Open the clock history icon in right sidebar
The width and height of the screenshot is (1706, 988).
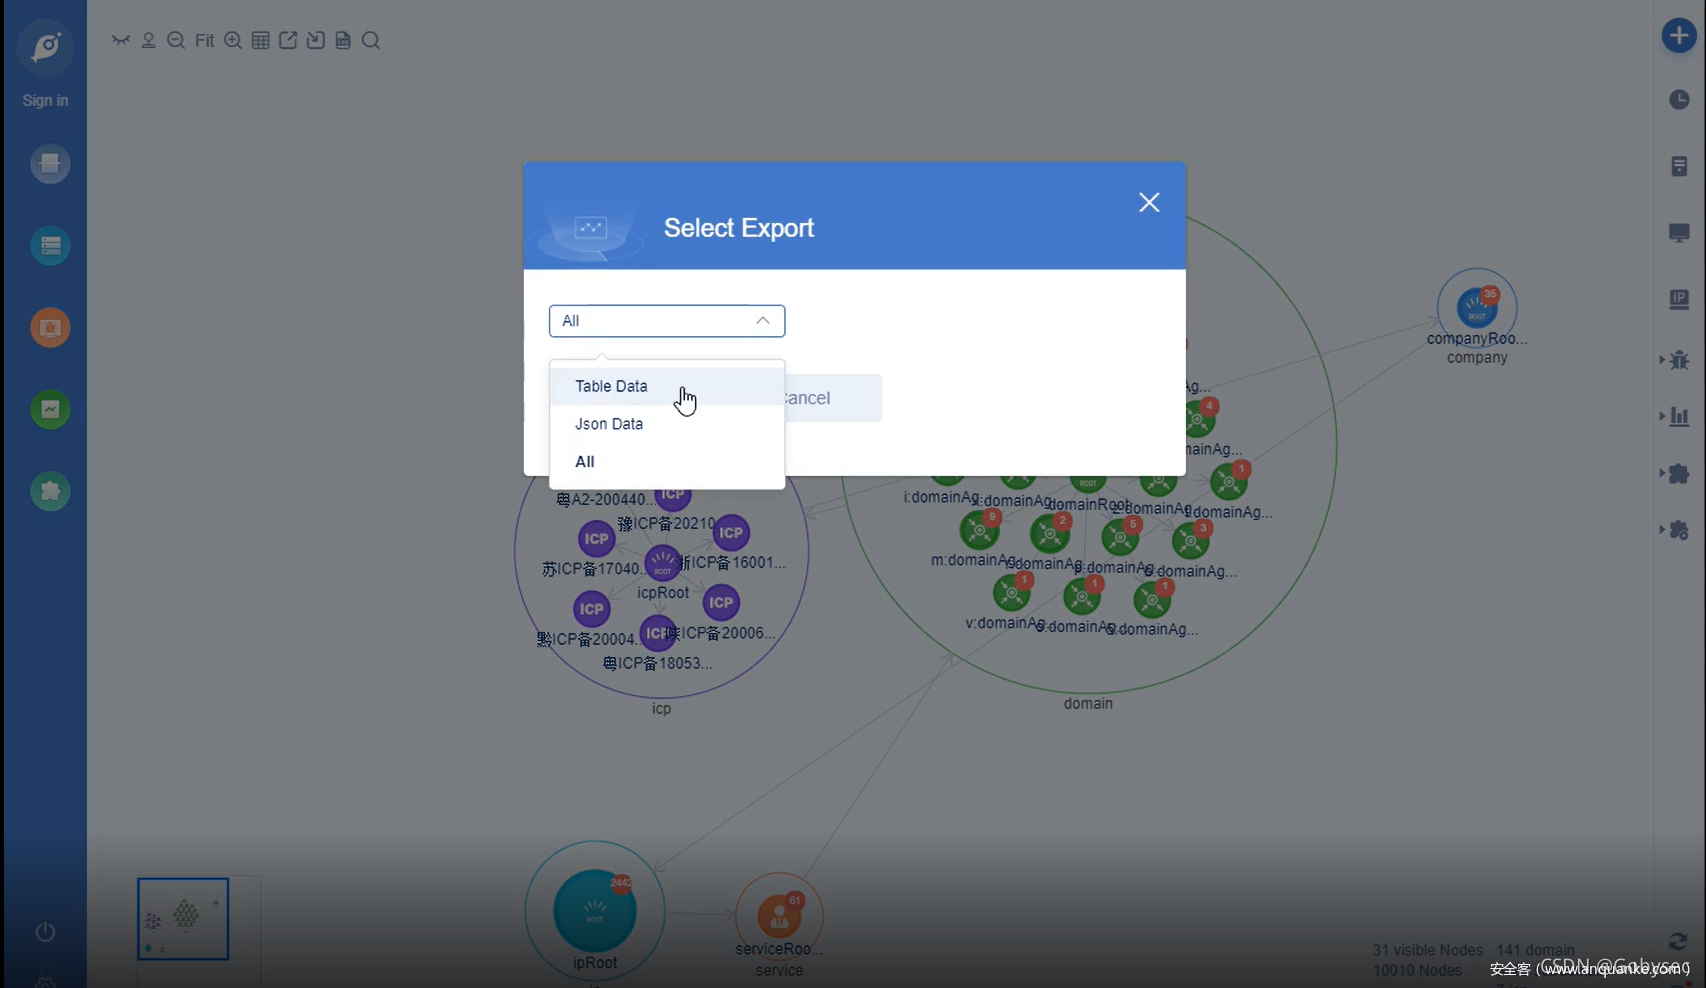point(1679,100)
